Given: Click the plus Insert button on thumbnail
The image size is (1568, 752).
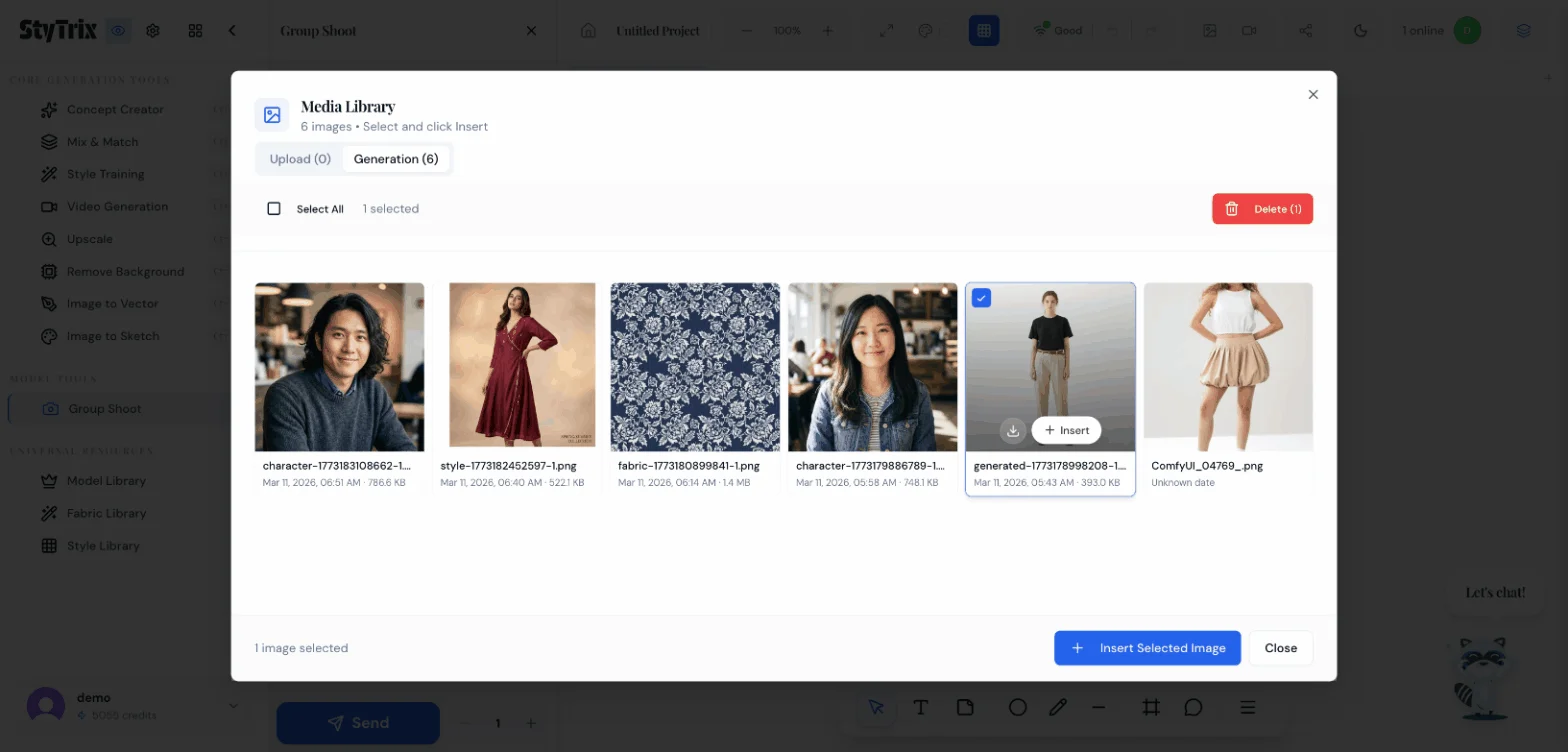Looking at the screenshot, I should pos(1066,430).
